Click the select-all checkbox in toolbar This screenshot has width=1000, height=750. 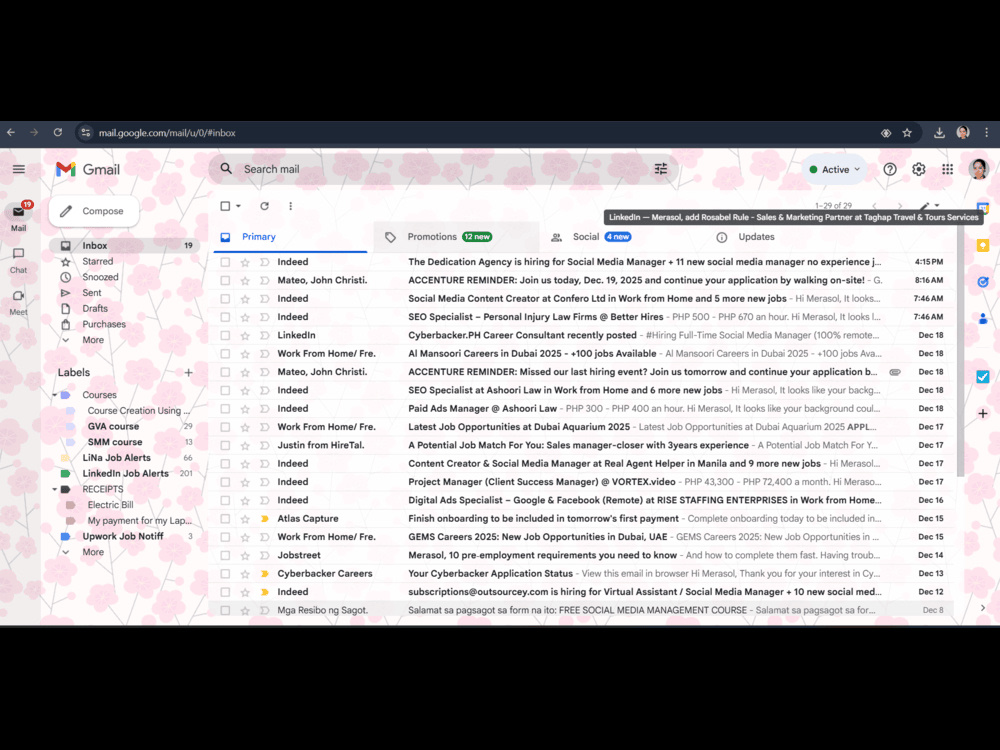click(x=225, y=206)
